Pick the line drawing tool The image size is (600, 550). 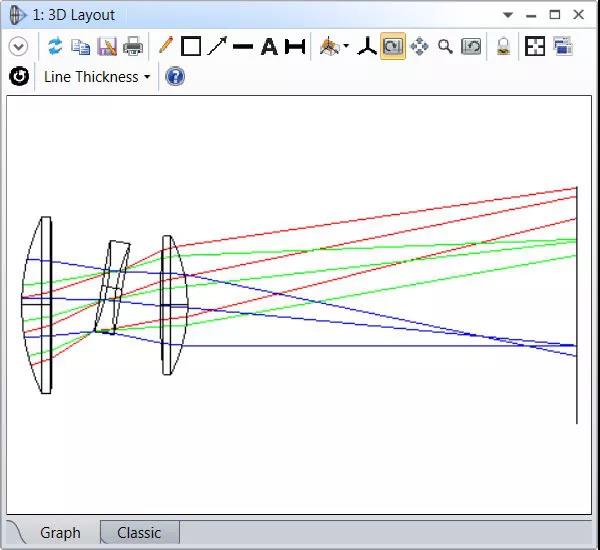tap(243, 47)
